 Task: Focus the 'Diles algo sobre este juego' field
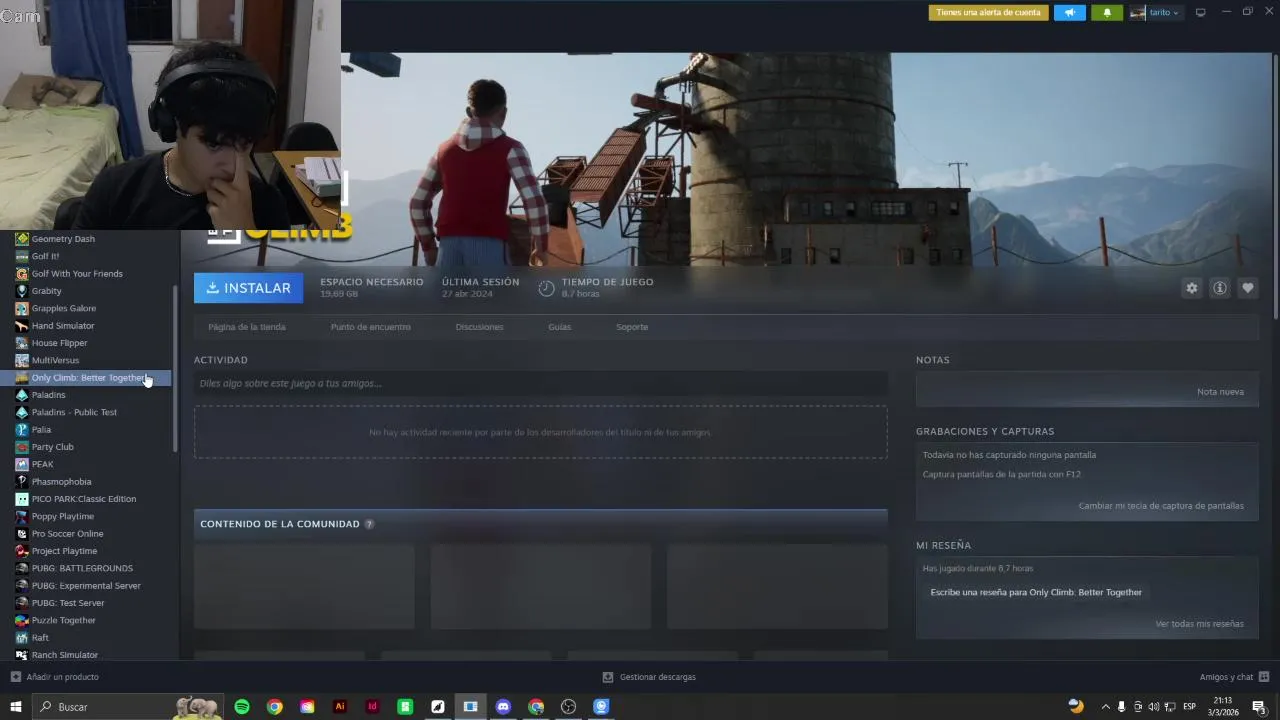click(x=540, y=384)
